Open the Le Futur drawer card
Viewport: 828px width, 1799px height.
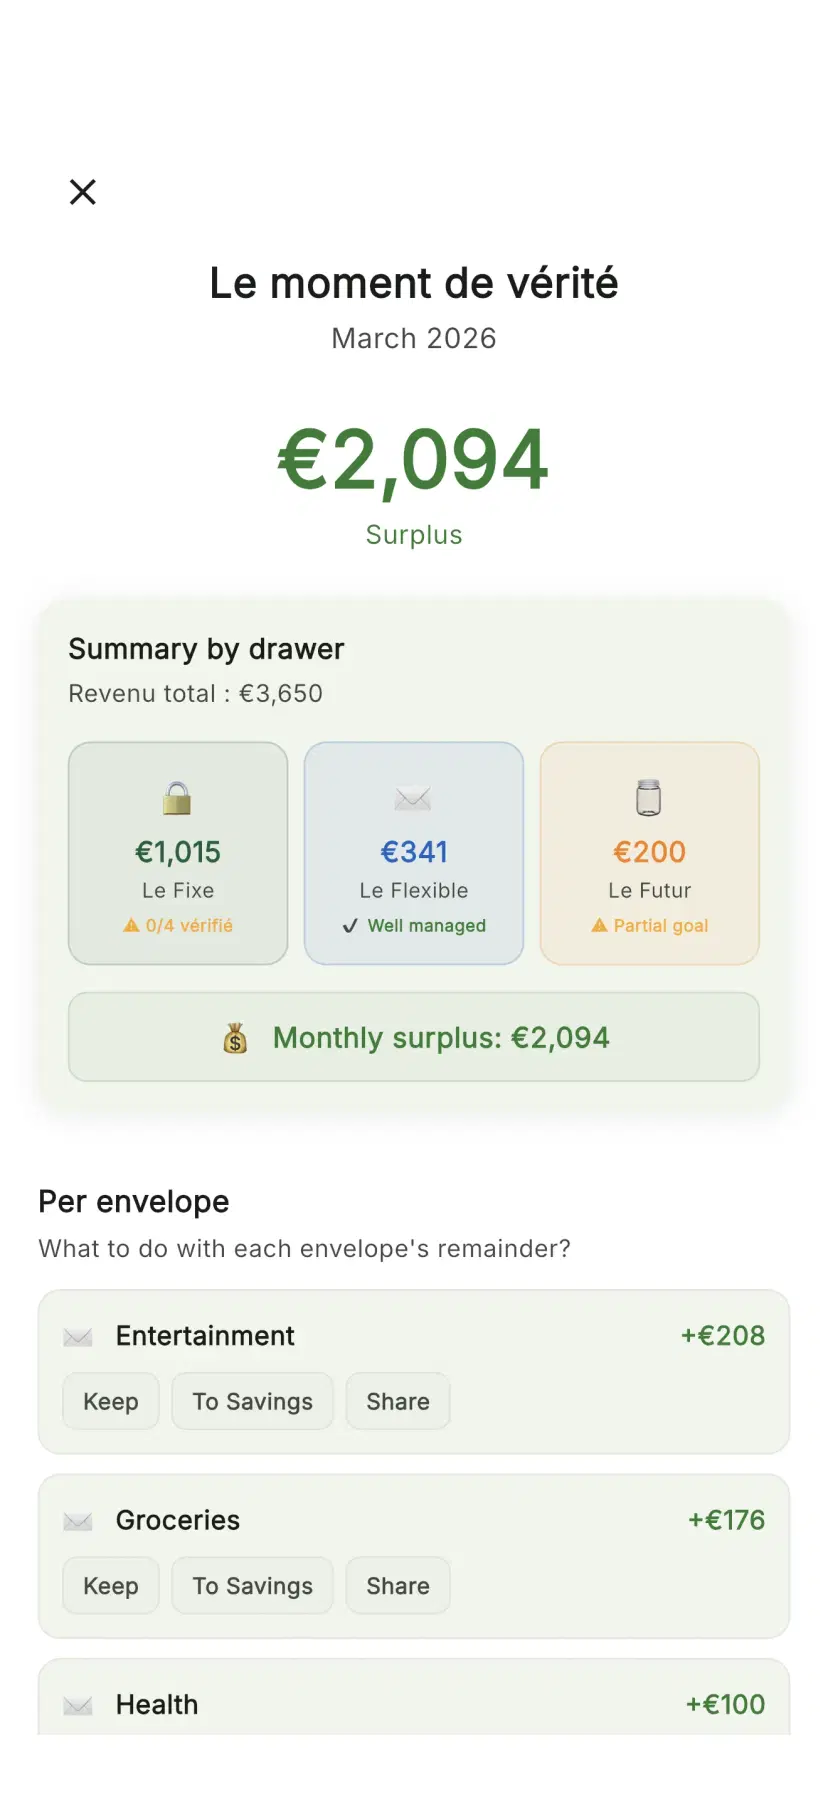pyautogui.click(x=649, y=853)
